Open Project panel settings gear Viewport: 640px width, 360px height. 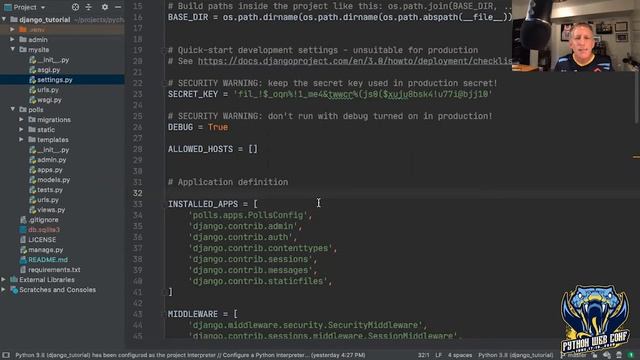coord(105,7)
